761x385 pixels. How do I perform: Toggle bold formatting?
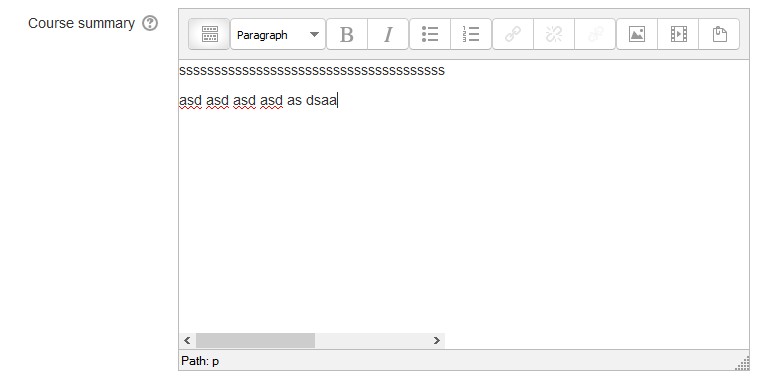pyautogui.click(x=347, y=34)
